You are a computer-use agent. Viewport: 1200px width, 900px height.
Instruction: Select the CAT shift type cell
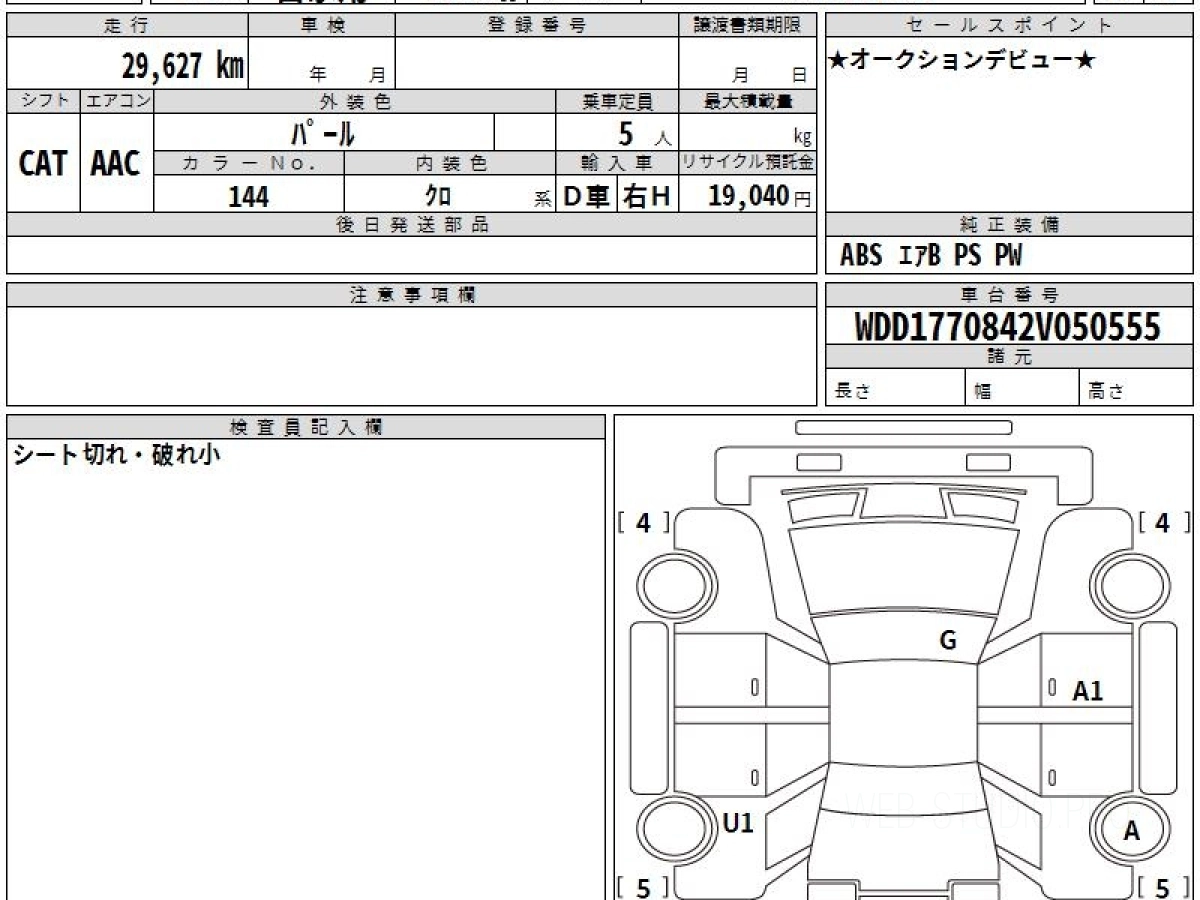pyautogui.click(x=44, y=163)
